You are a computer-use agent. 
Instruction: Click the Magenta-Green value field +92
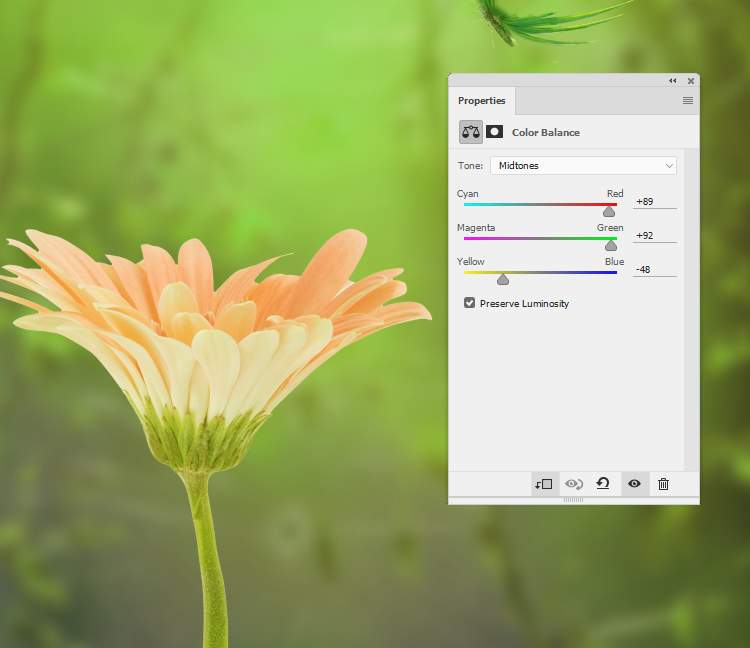click(x=654, y=236)
